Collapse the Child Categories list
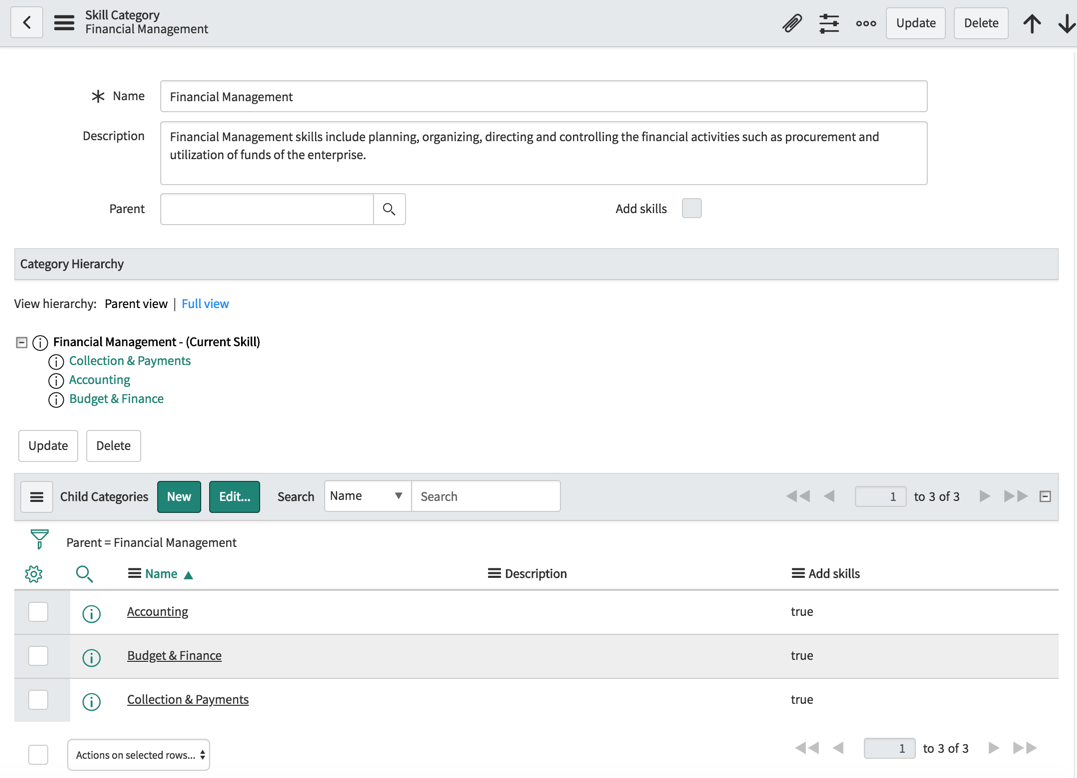The image size is (1077, 778). pos(1045,496)
